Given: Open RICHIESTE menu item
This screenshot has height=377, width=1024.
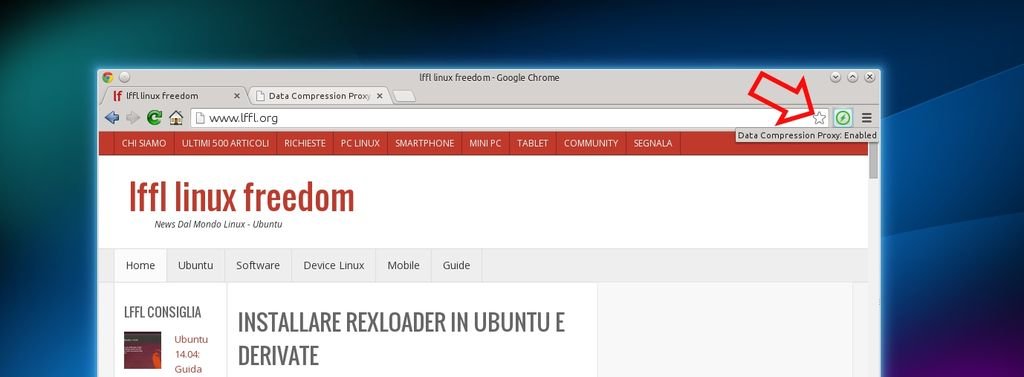Looking at the screenshot, I should point(305,143).
